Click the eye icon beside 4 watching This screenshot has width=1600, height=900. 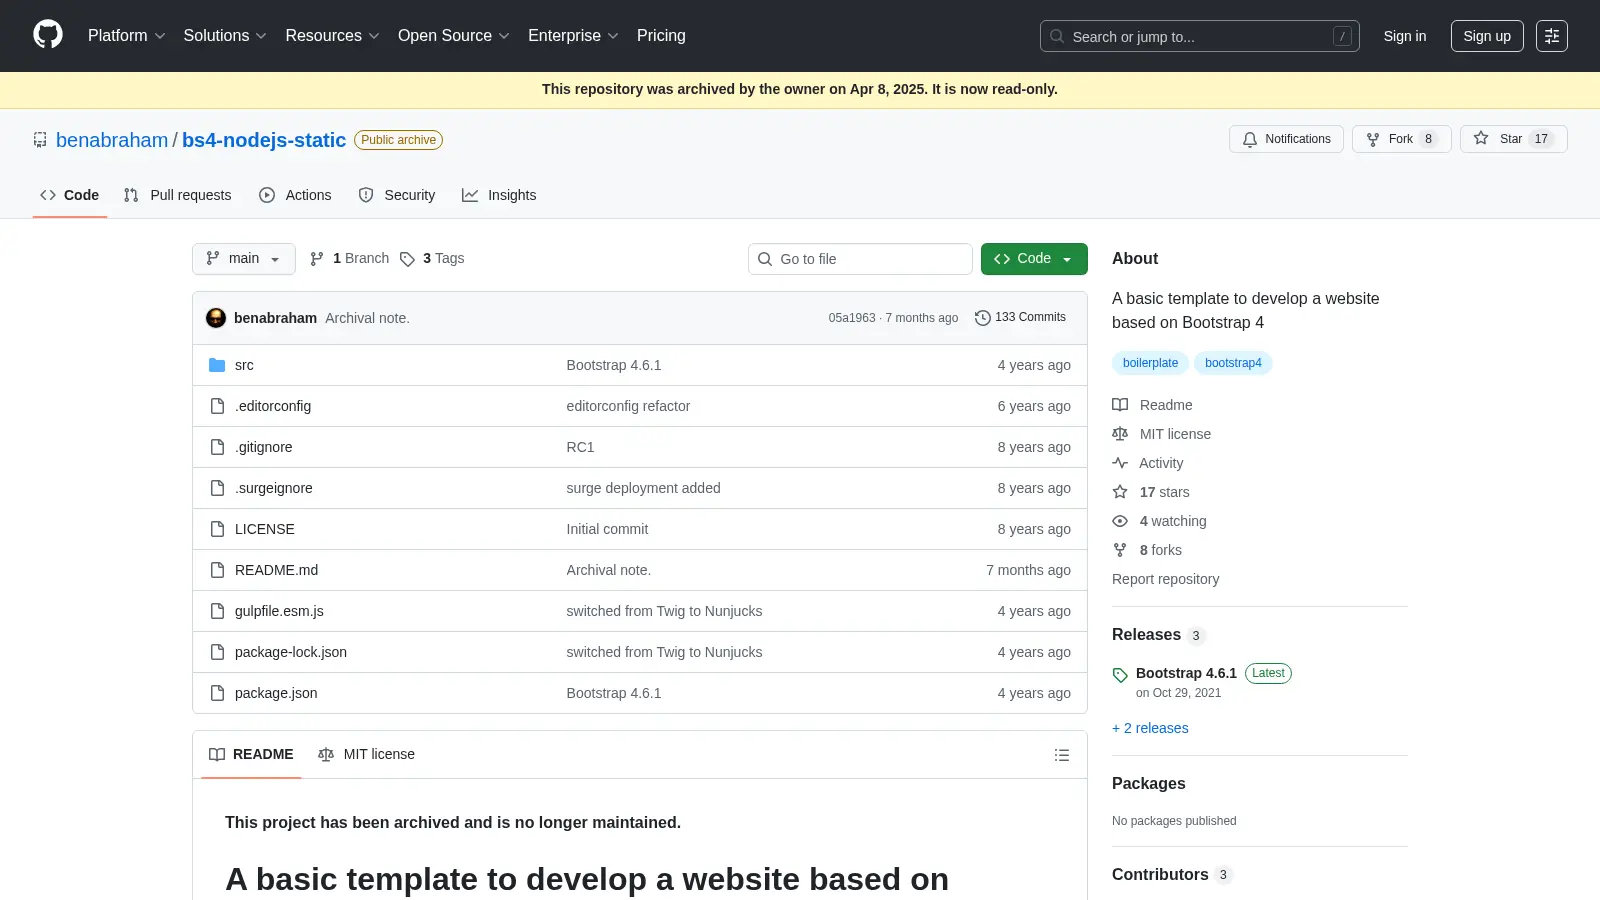click(x=1120, y=521)
